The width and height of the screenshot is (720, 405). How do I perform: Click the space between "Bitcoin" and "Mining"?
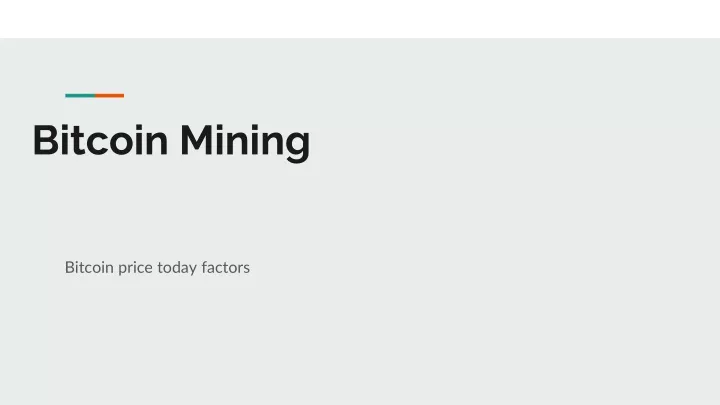(x=174, y=140)
